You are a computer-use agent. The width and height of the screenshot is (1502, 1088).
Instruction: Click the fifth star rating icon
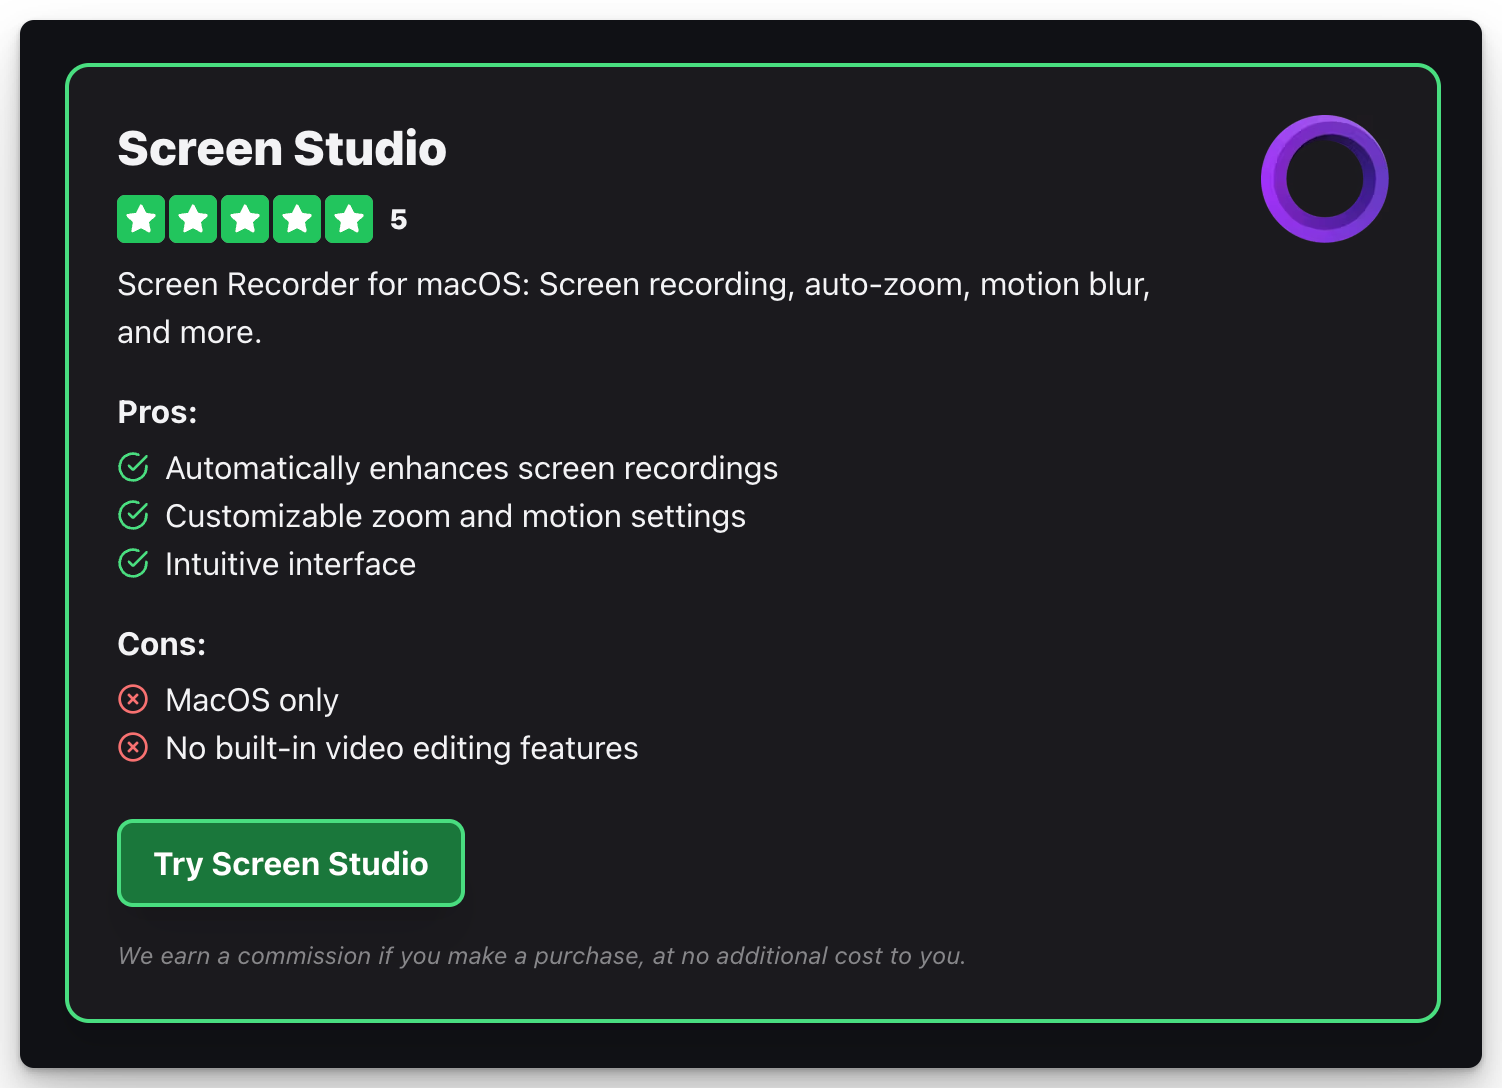click(x=349, y=218)
